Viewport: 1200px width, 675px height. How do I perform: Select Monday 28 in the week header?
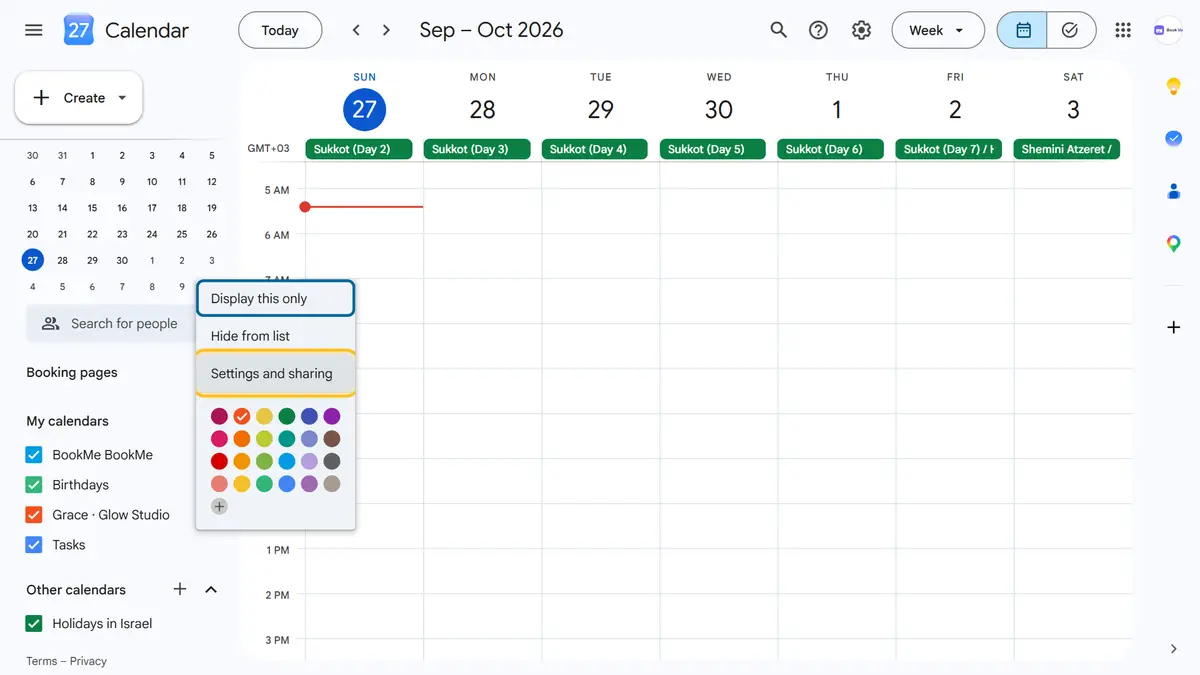click(482, 109)
